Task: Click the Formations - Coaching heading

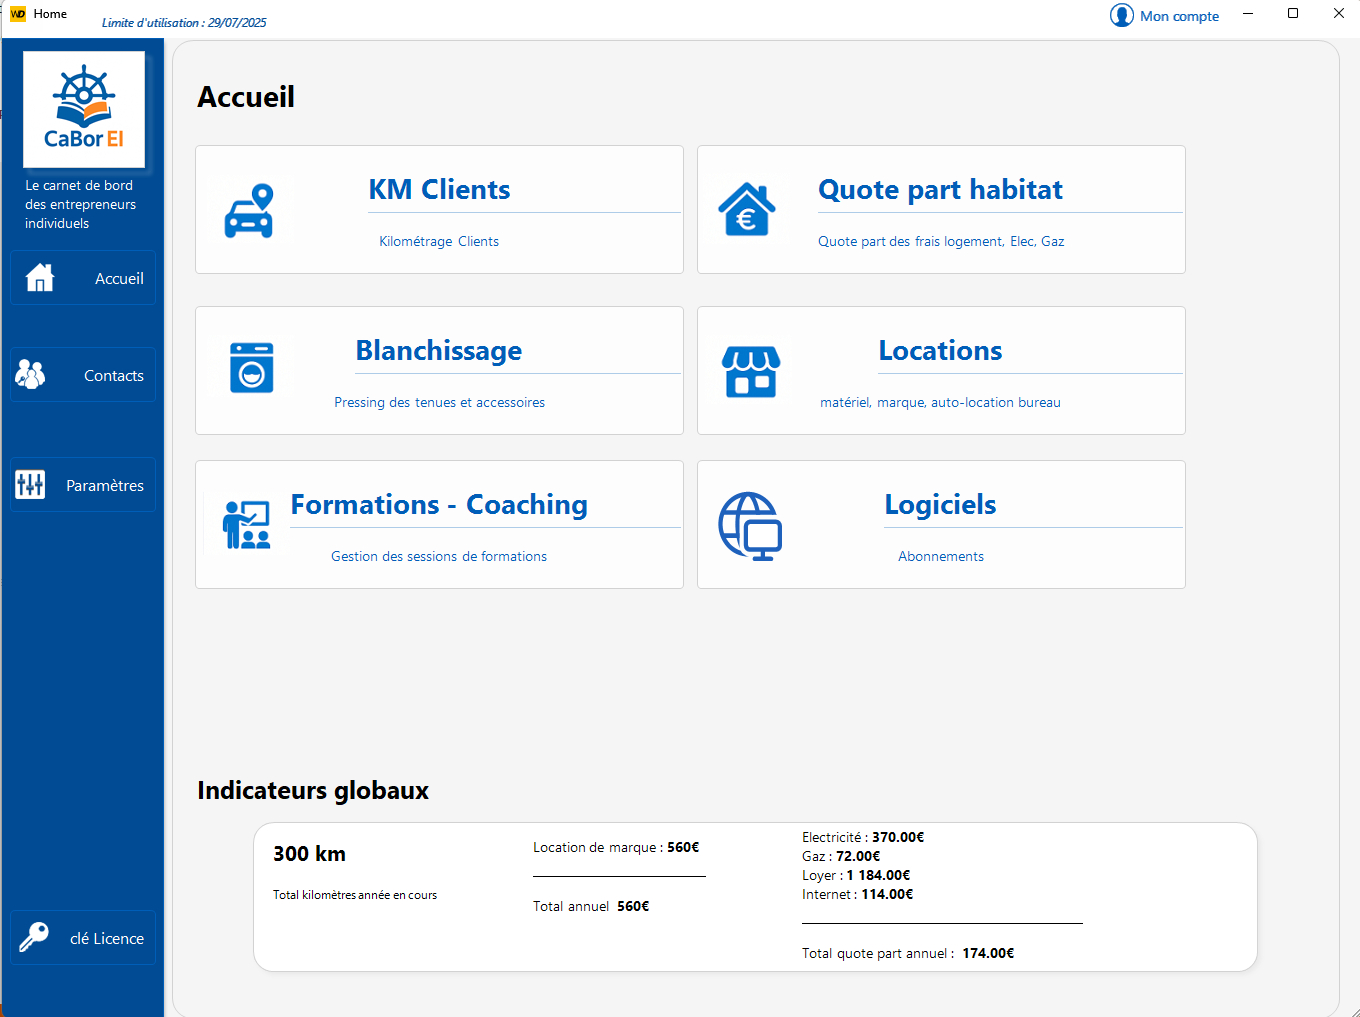Action: click(439, 505)
